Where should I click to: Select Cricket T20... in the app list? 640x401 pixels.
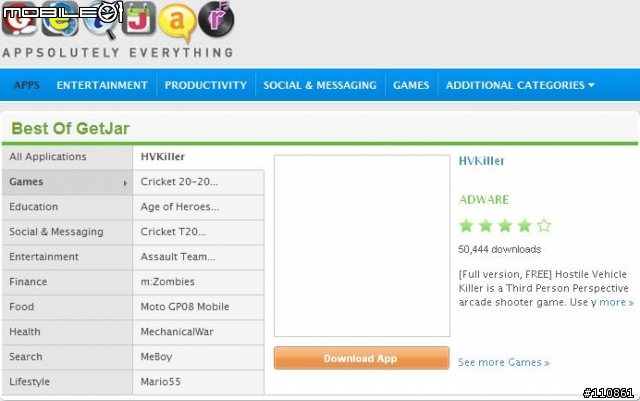(198, 232)
